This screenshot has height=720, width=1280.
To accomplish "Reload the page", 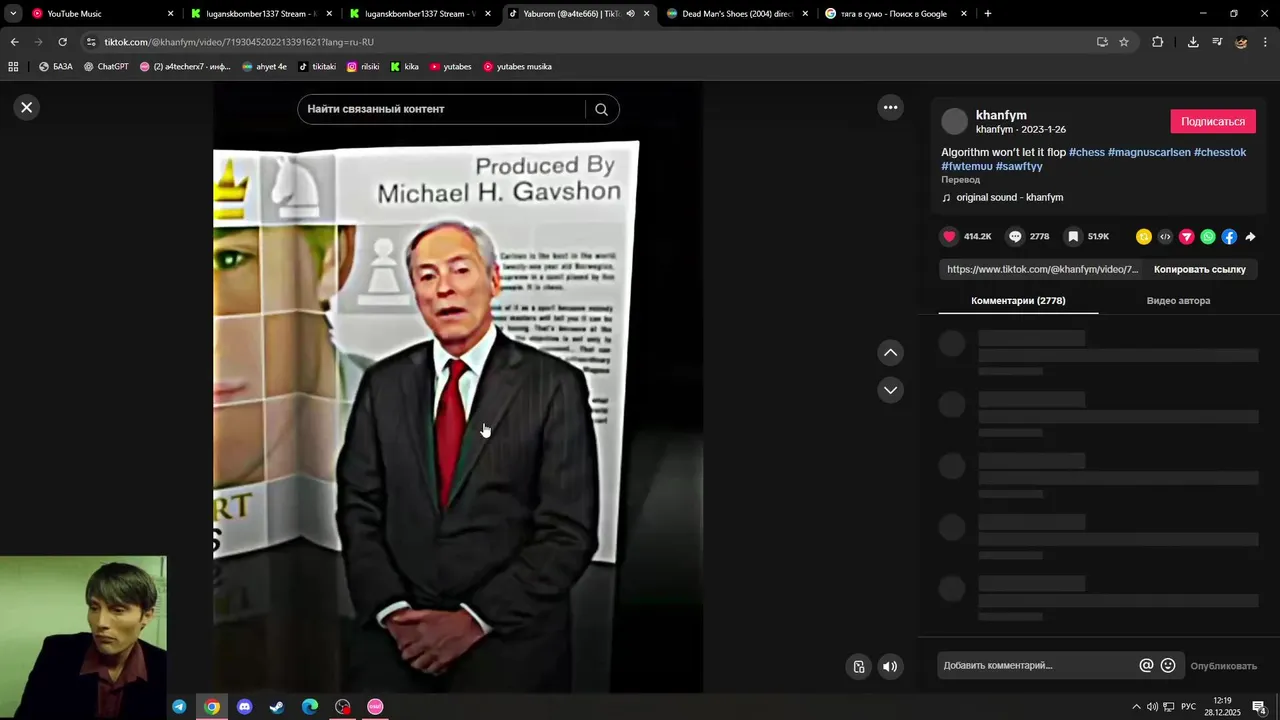I will [x=62, y=42].
